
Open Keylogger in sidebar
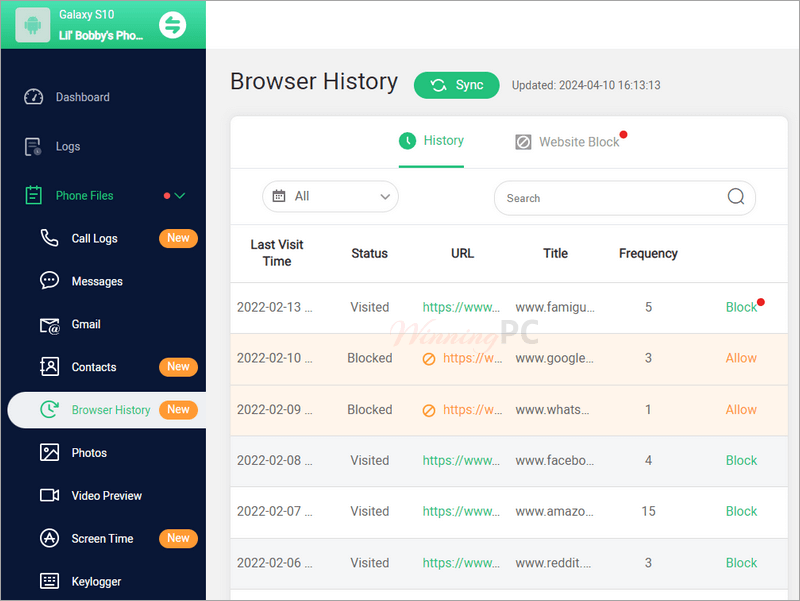click(x=96, y=581)
